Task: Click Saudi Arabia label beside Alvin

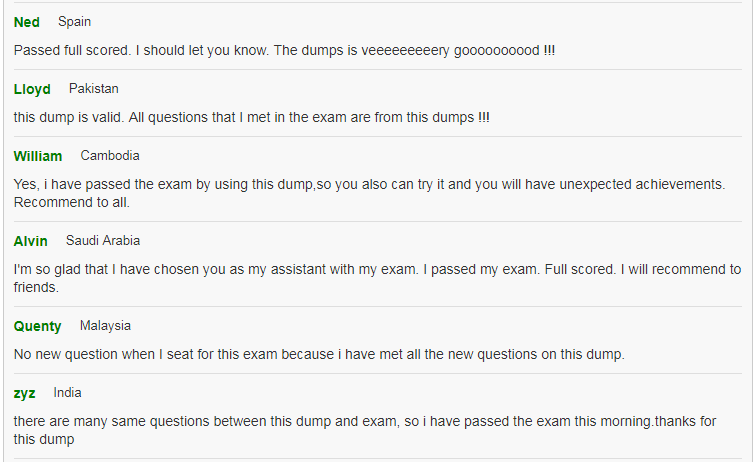Action: coord(103,241)
